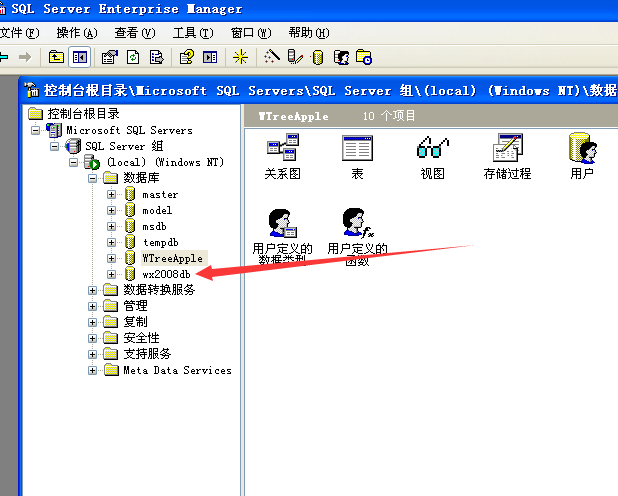Click the New database cylinder icon
618x496 pixels.
318,57
